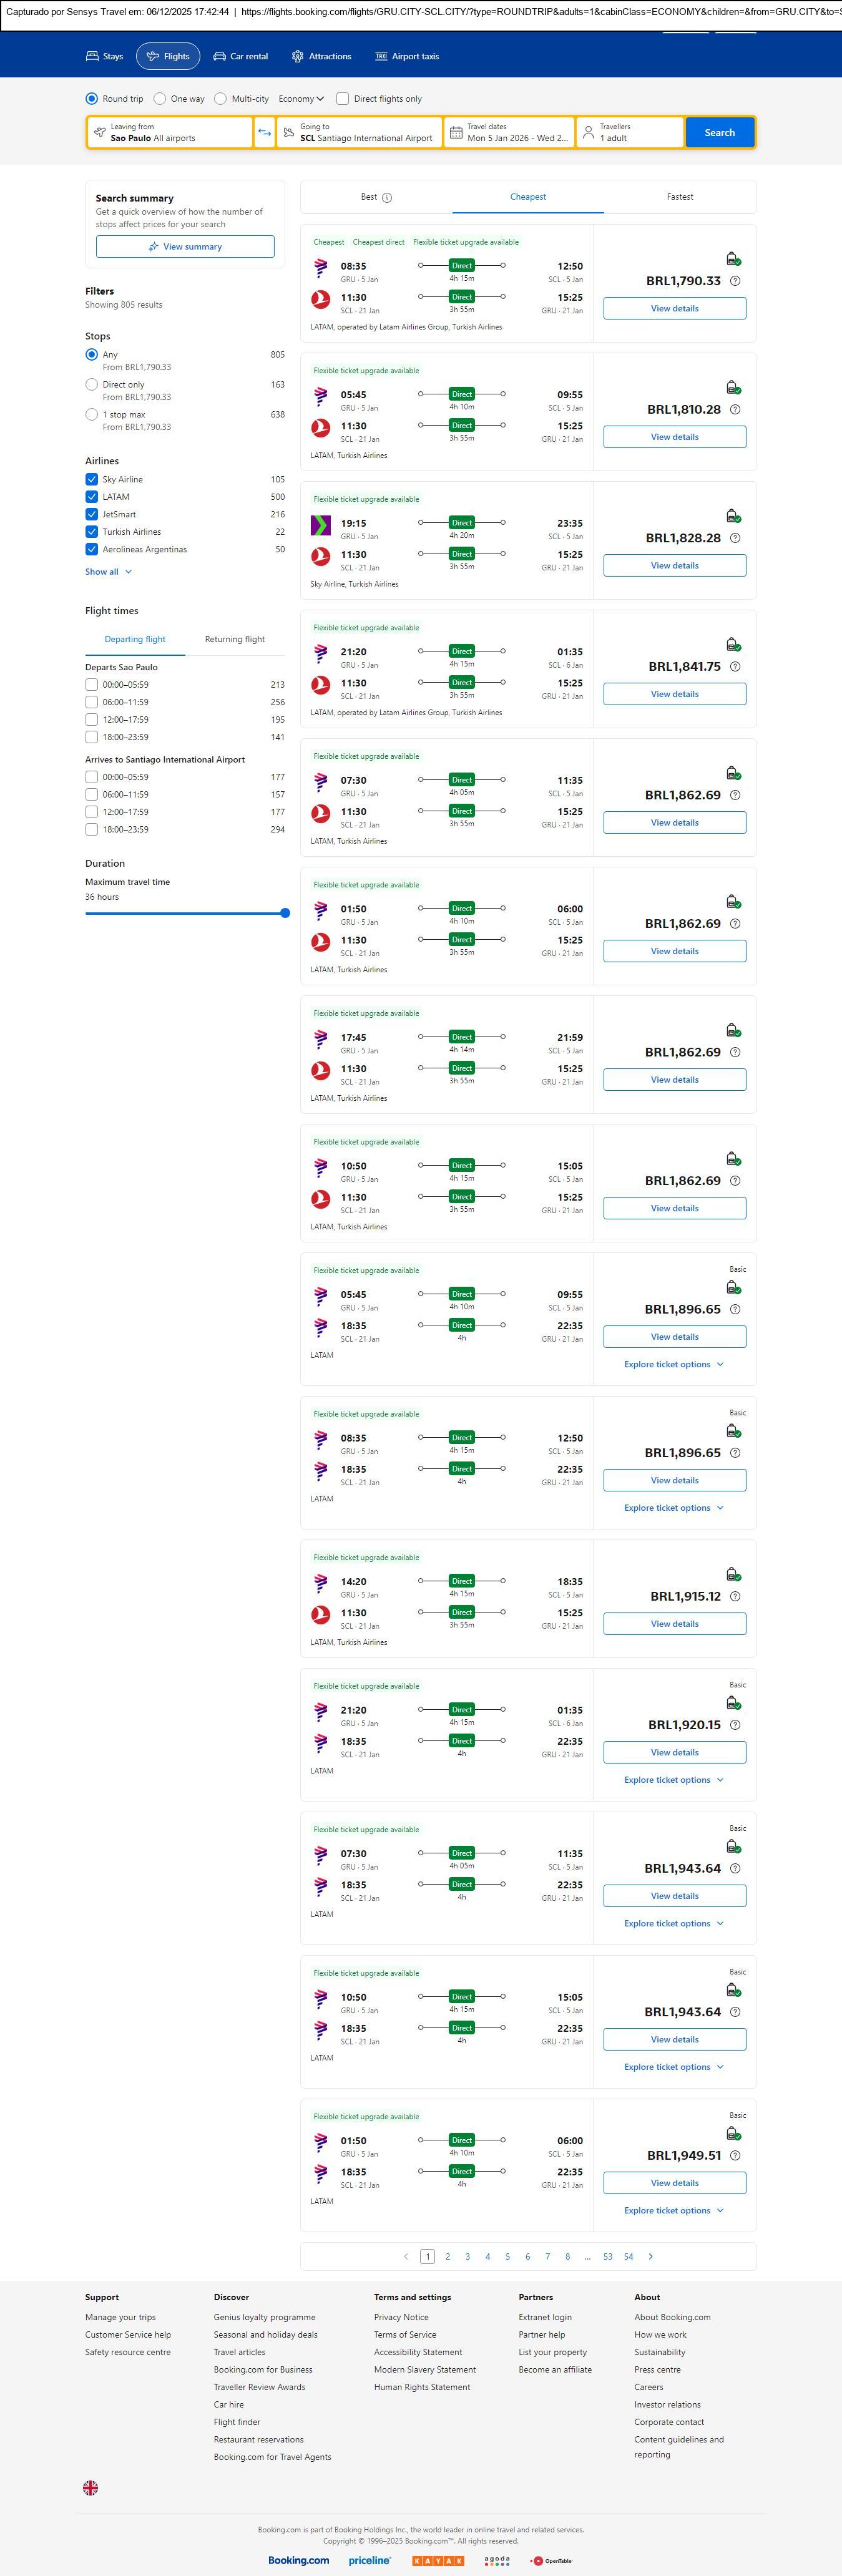Expand Show all airlines list
842x2576 pixels.
click(108, 572)
